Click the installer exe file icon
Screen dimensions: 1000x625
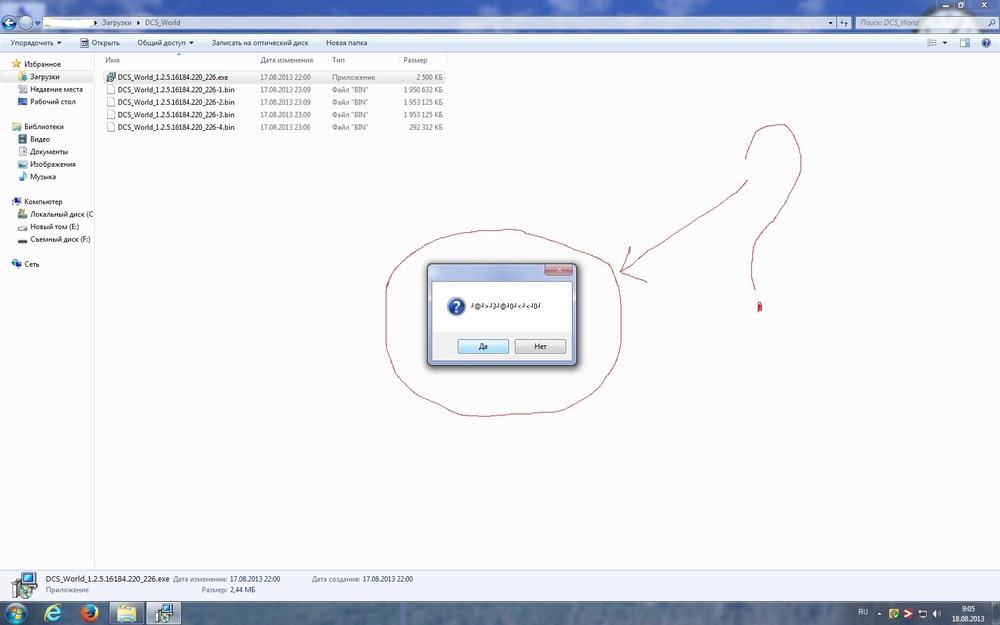point(110,77)
